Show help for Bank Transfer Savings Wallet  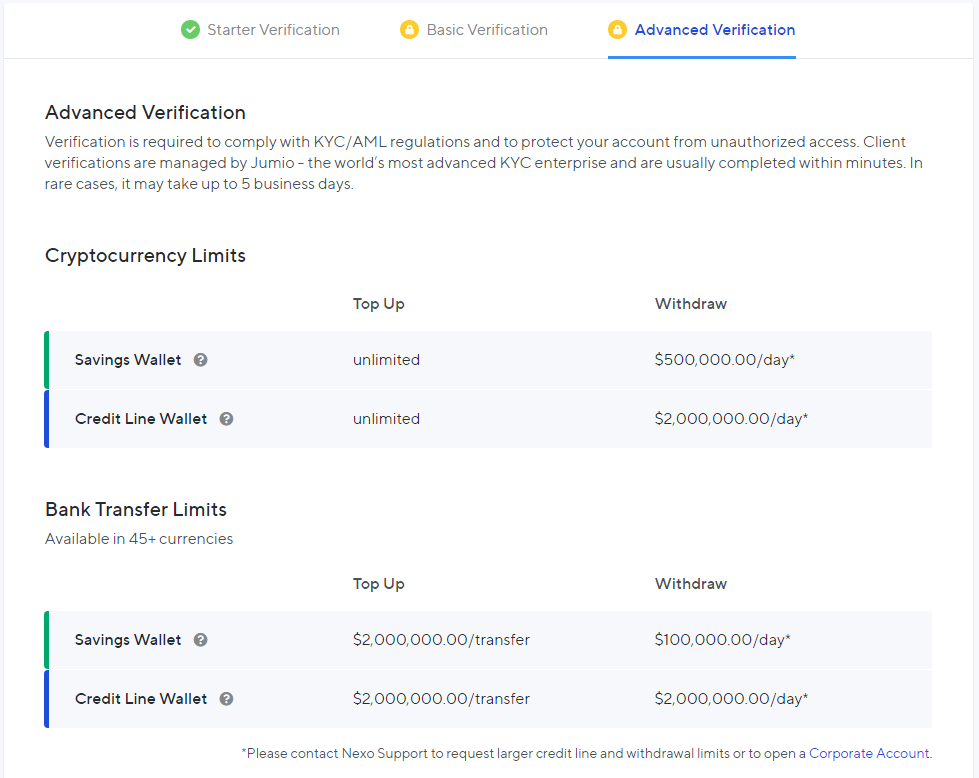(x=200, y=640)
